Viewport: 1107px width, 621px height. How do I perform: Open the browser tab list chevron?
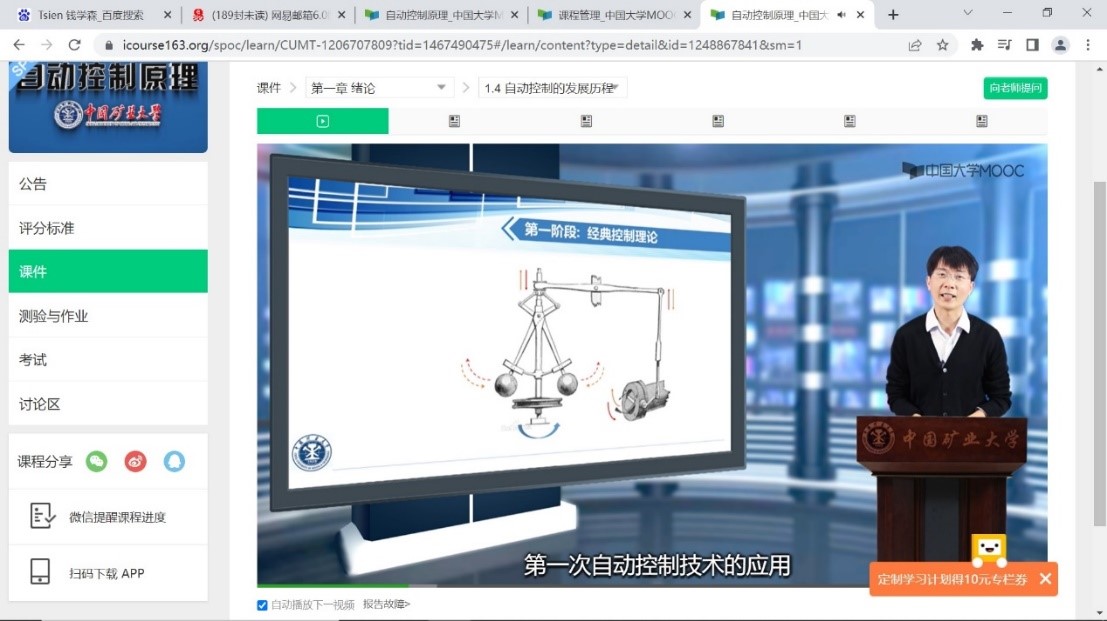(968, 14)
